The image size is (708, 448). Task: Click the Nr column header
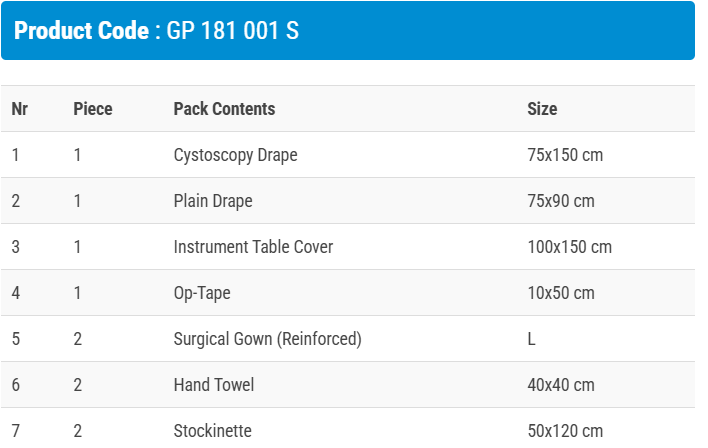19,109
